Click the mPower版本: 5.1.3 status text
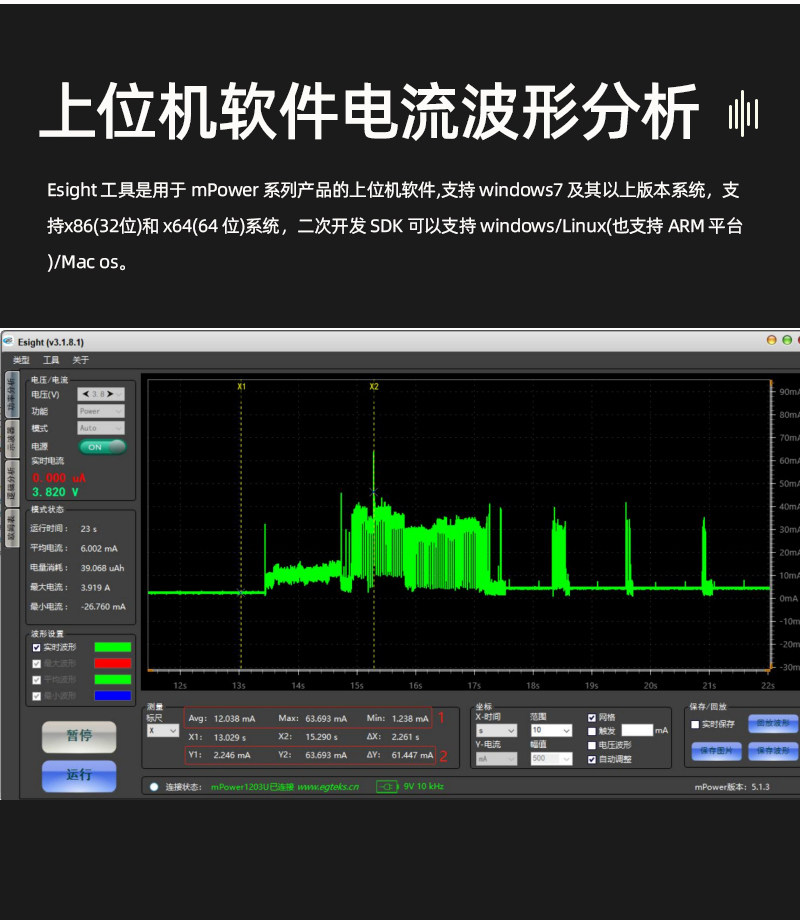Image resolution: width=800 pixels, height=920 pixels. pyautogui.click(x=732, y=787)
